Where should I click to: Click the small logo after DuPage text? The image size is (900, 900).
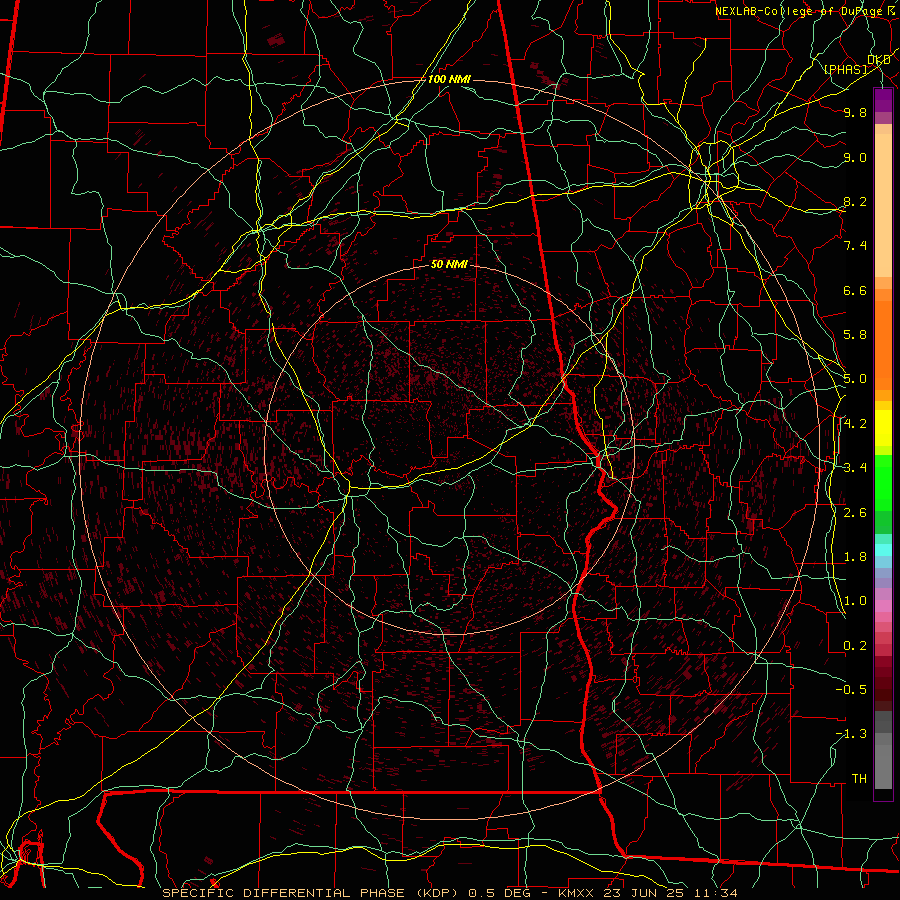tap(891, 10)
